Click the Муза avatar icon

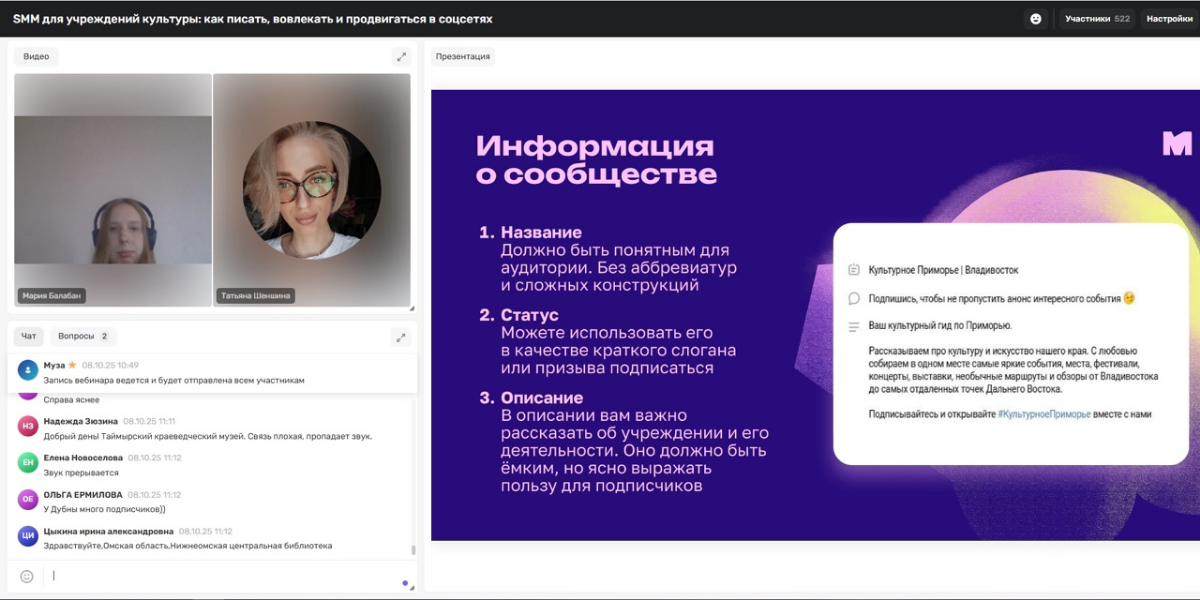pyautogui.click(x=28, y=371)
